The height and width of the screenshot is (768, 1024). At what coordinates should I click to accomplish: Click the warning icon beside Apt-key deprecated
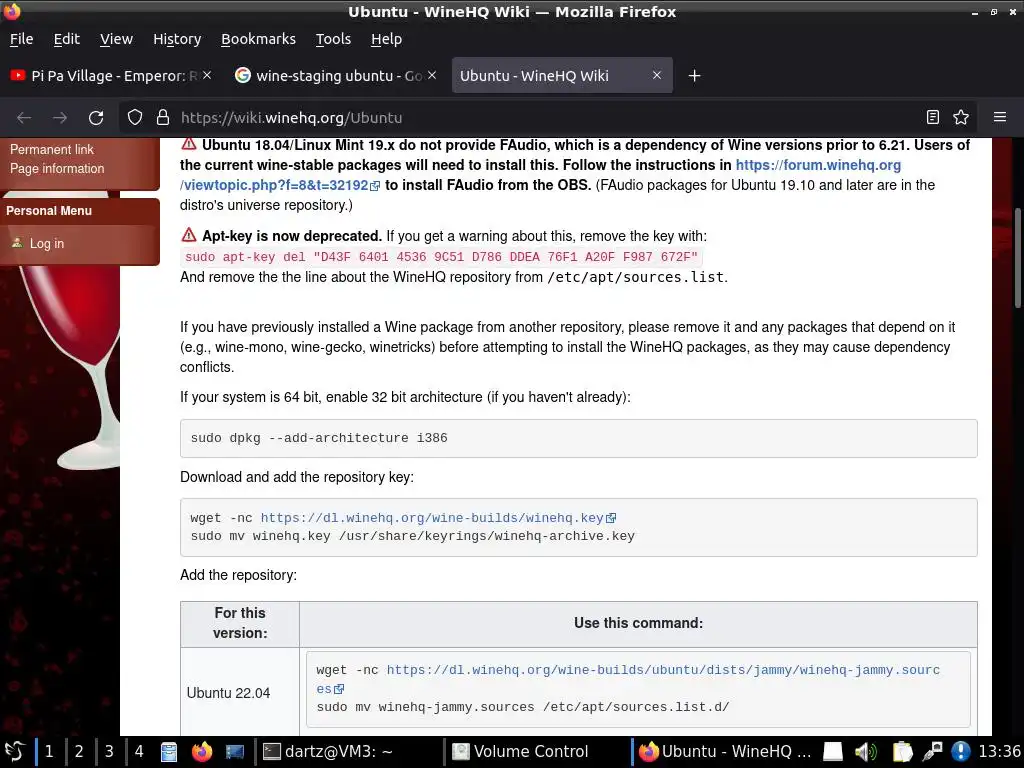pyautogui.click(x=189, y=235)
